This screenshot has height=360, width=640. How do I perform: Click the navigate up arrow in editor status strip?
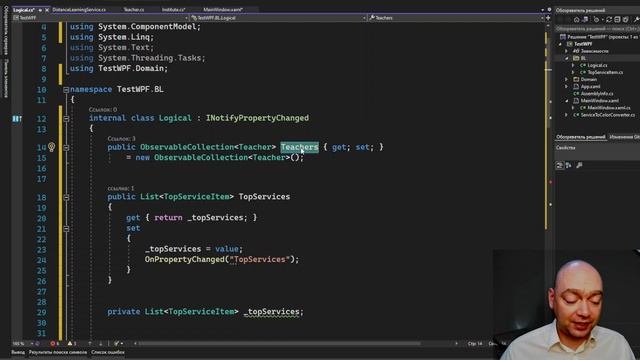pyautogui.click(x=90, y=344)
